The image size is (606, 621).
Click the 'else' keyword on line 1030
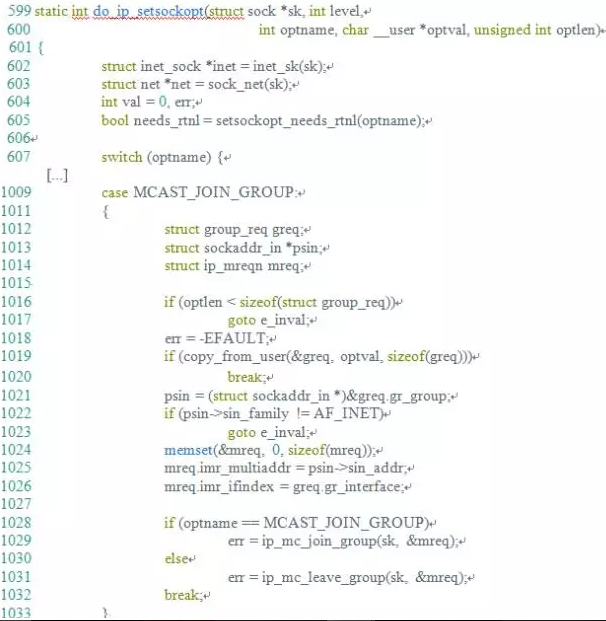[x=177, y=558]
